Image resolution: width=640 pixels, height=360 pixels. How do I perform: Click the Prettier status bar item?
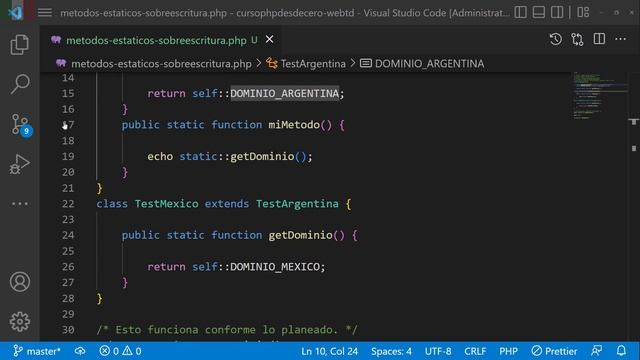(x=554, y=351)
